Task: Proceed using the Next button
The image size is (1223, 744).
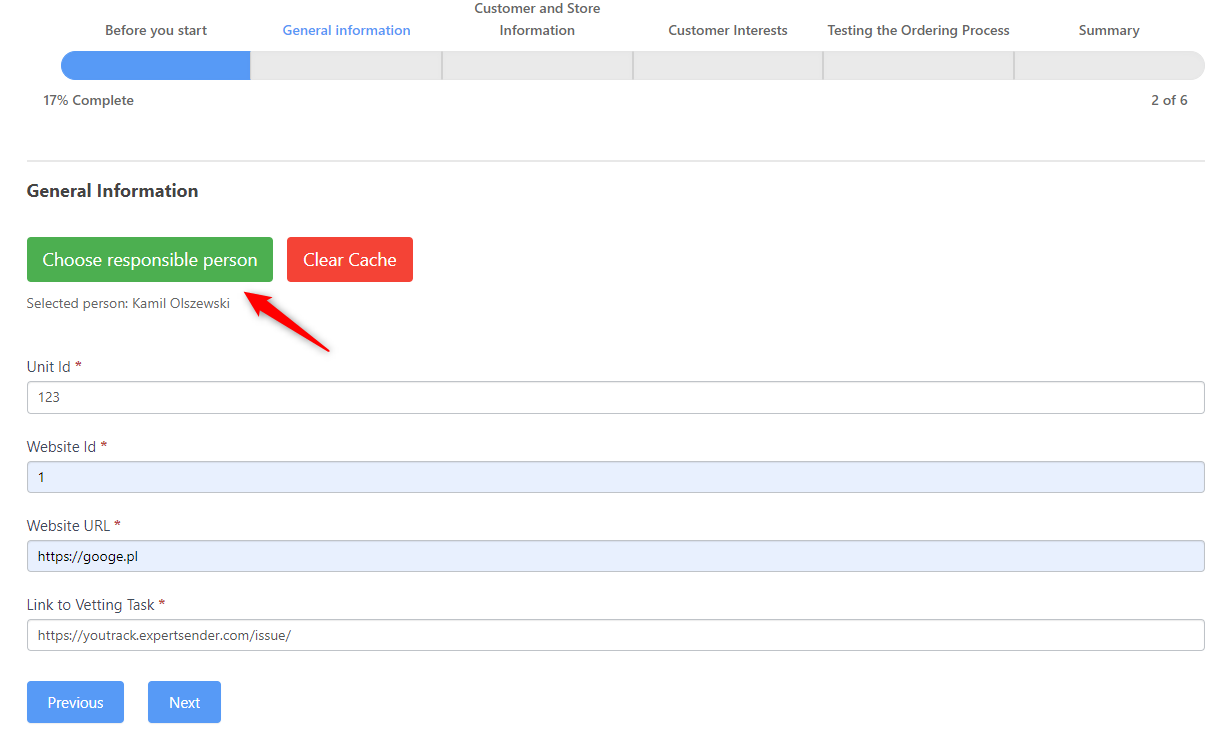Action: pyautogui.click(x=184, y=702)
